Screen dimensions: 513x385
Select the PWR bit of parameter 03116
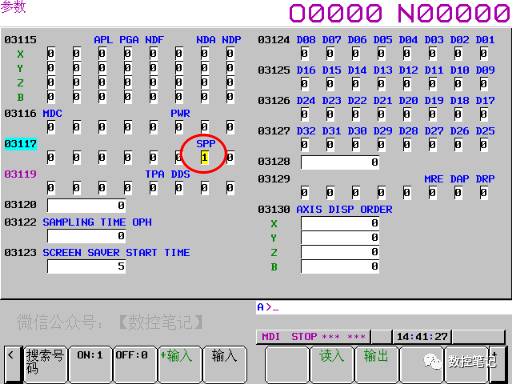[179, 127]
